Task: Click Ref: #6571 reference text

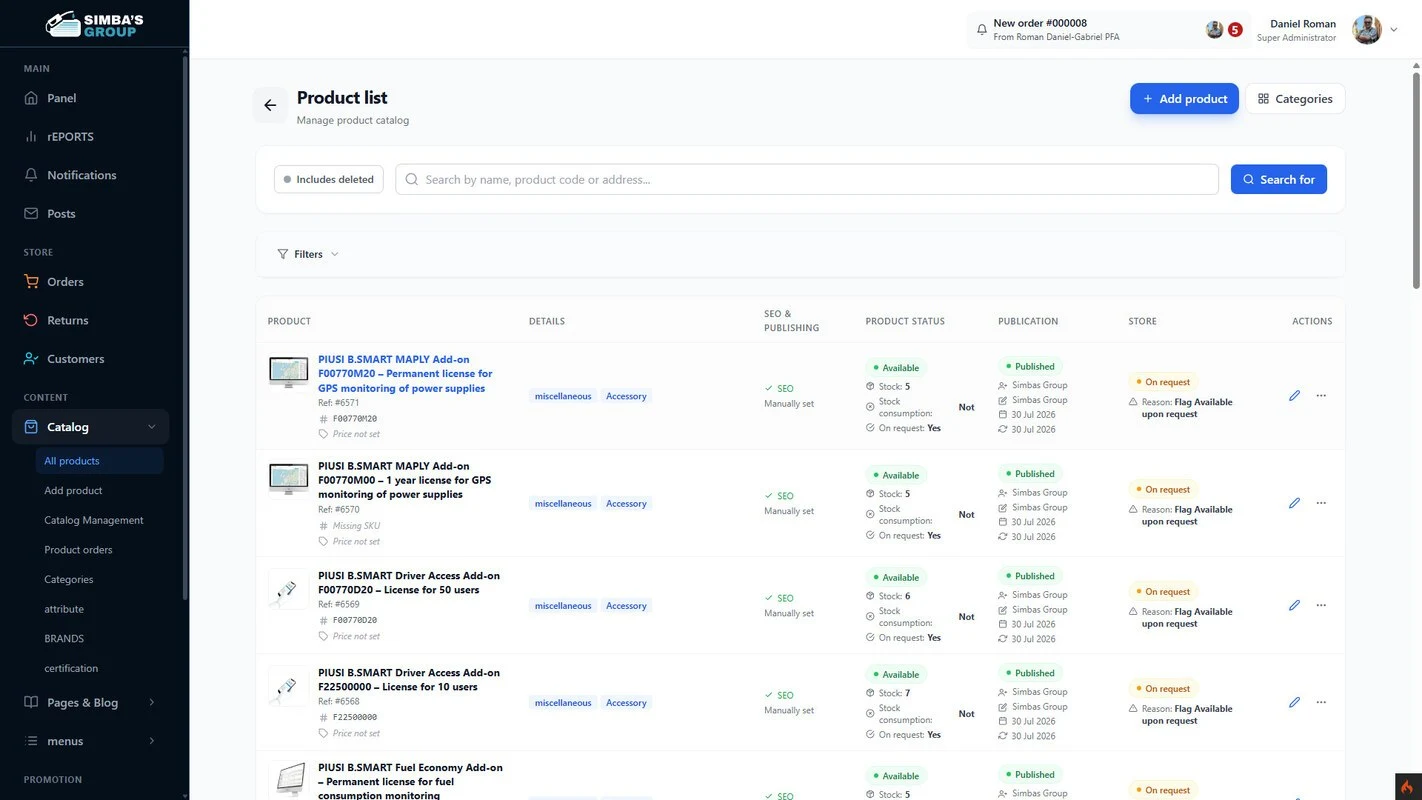Action: pos(339,403)
